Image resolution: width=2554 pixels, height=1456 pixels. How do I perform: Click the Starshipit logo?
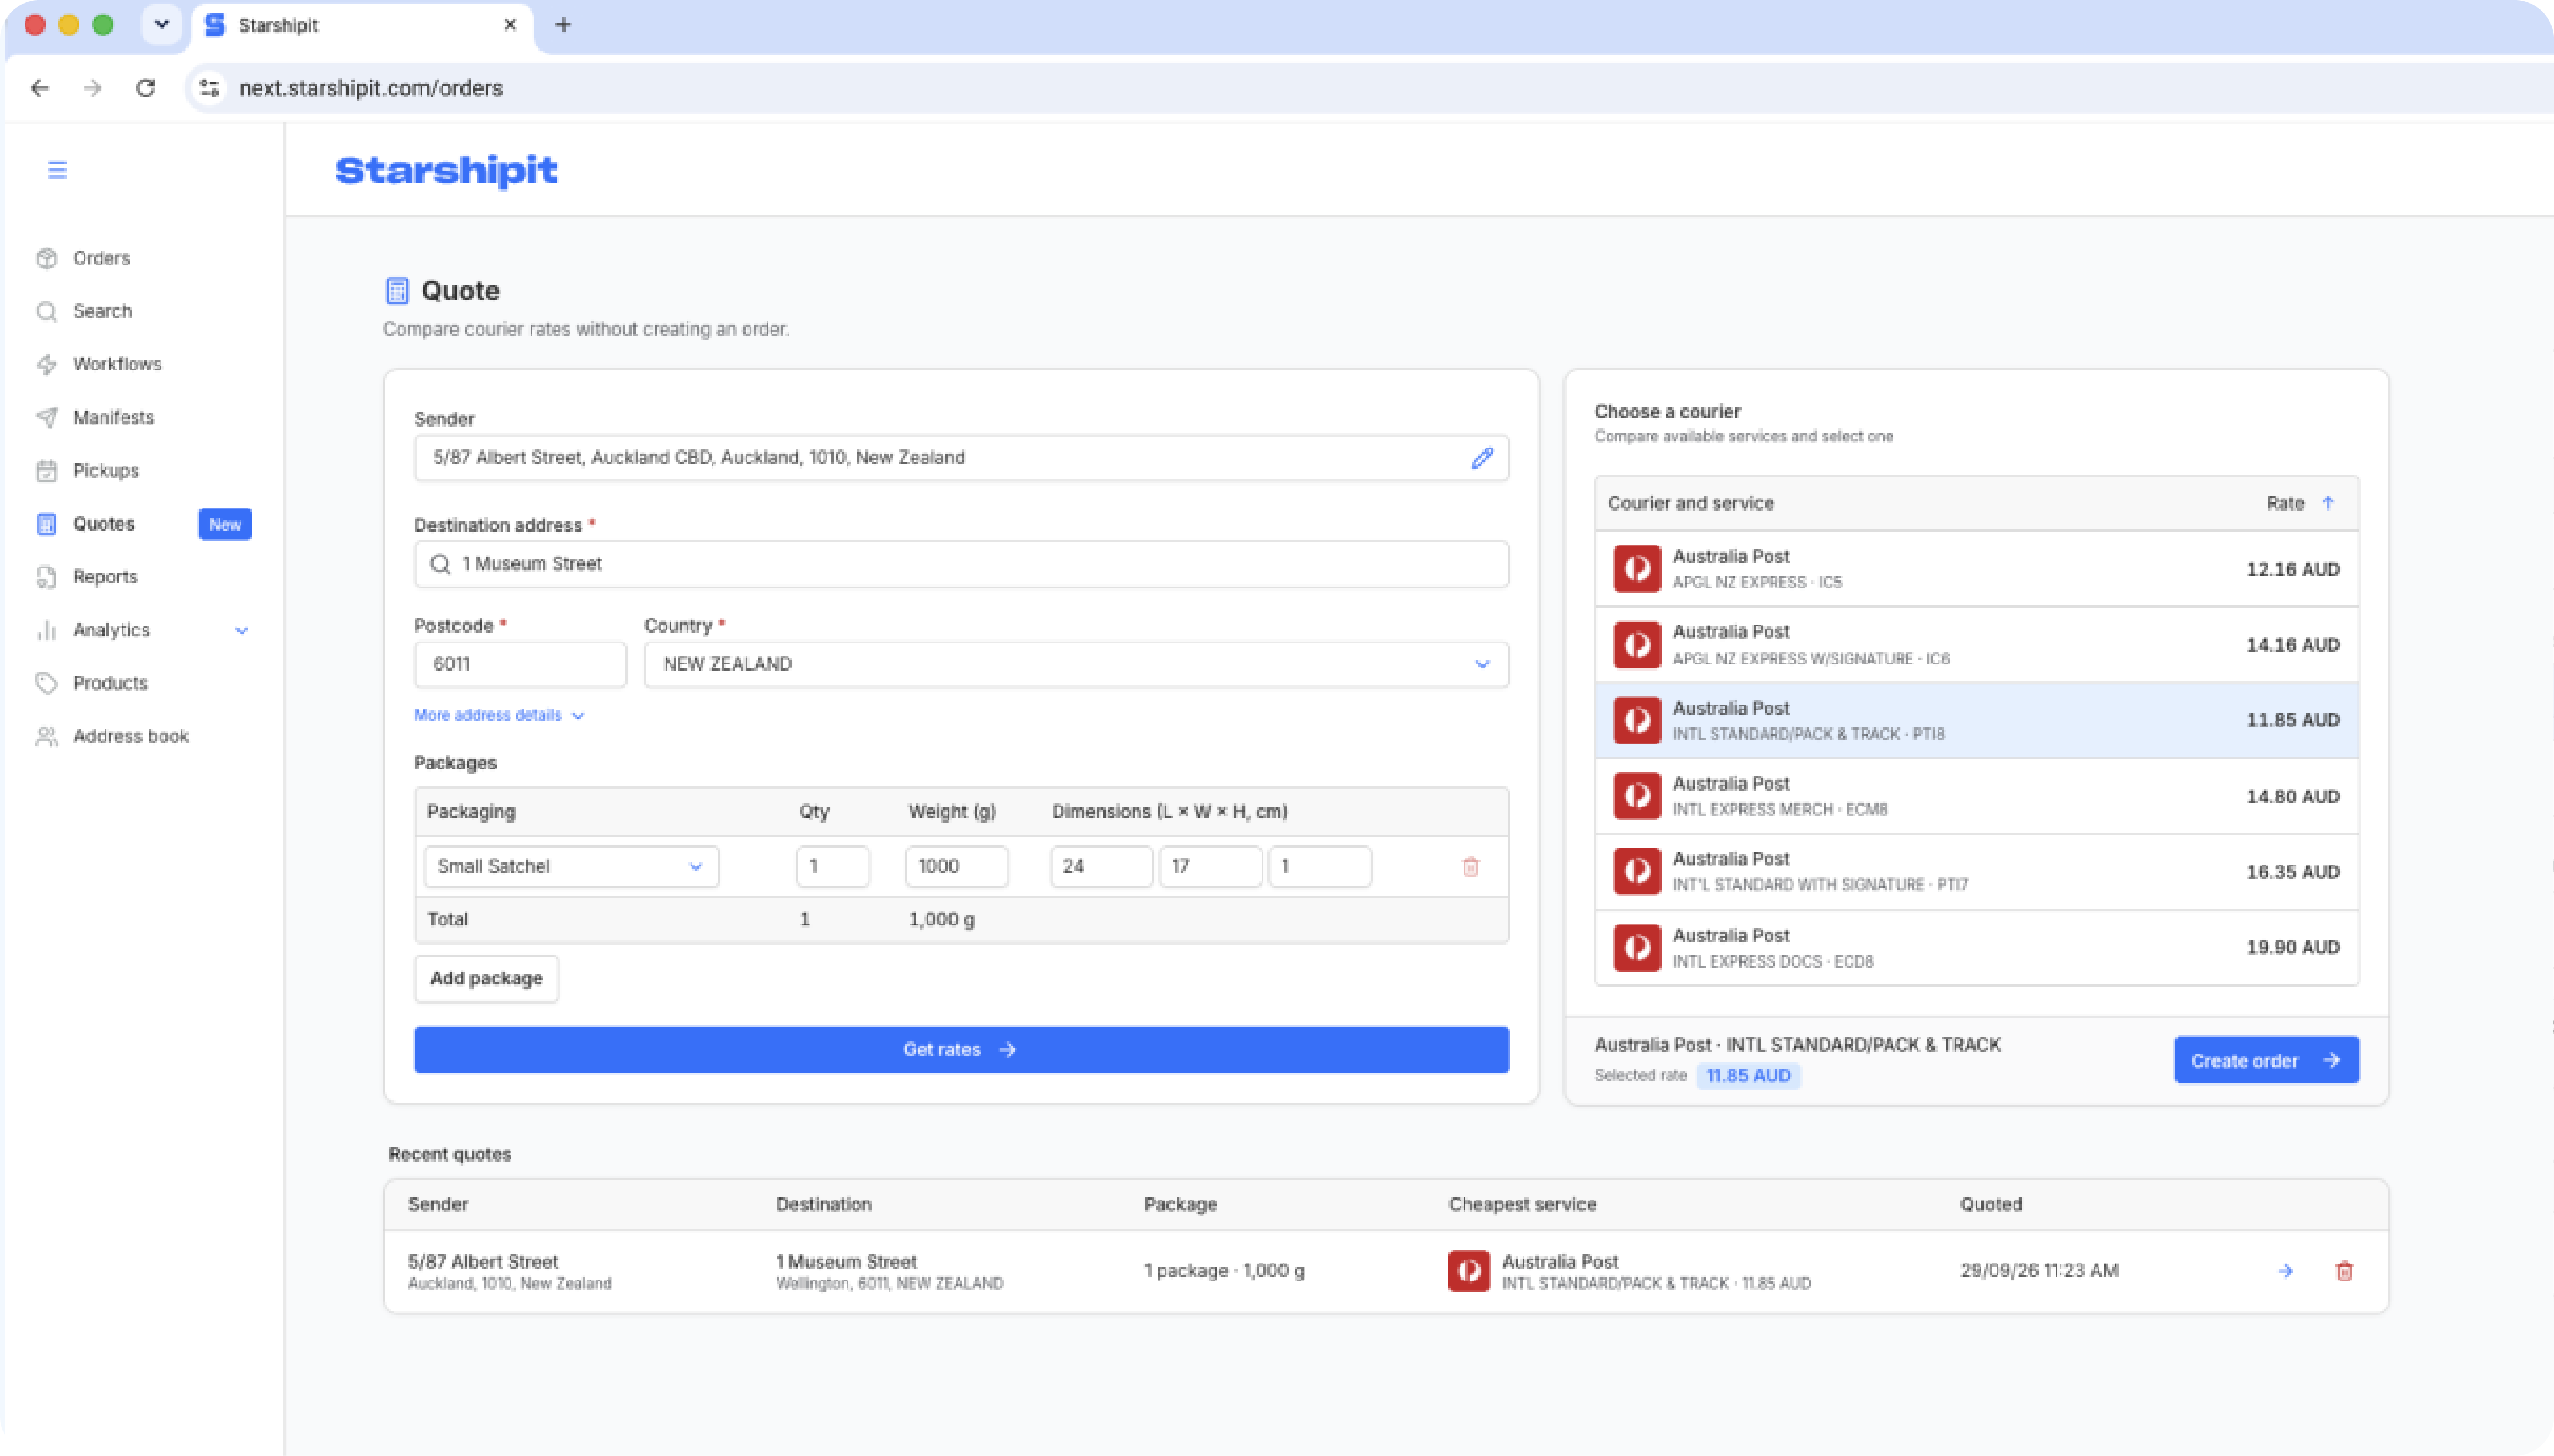pyautogui.click(x=446, y=171)
